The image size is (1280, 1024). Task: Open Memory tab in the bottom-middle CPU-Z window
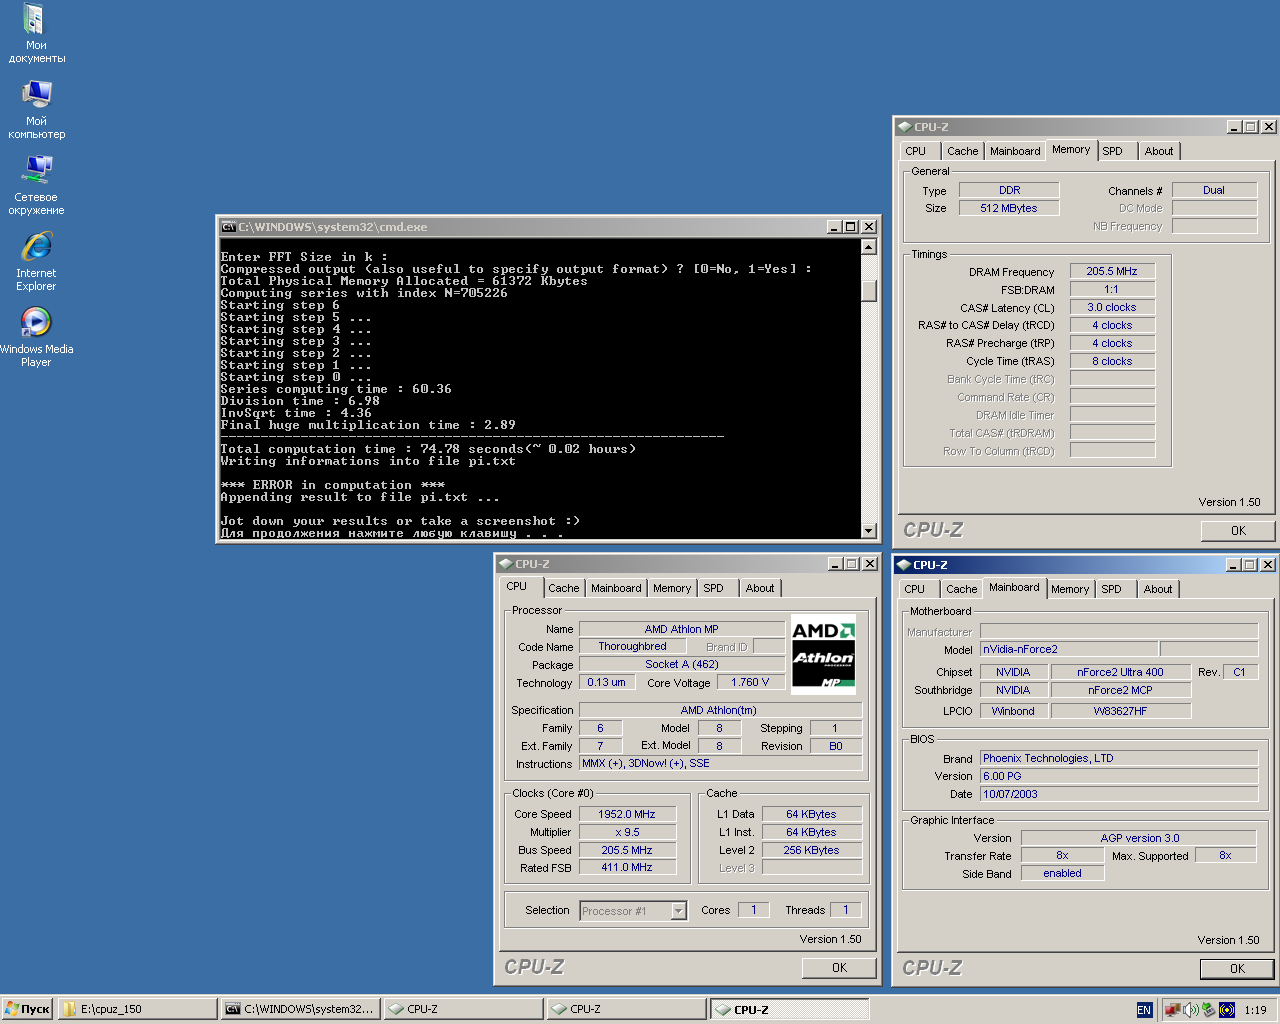point(672,588)
